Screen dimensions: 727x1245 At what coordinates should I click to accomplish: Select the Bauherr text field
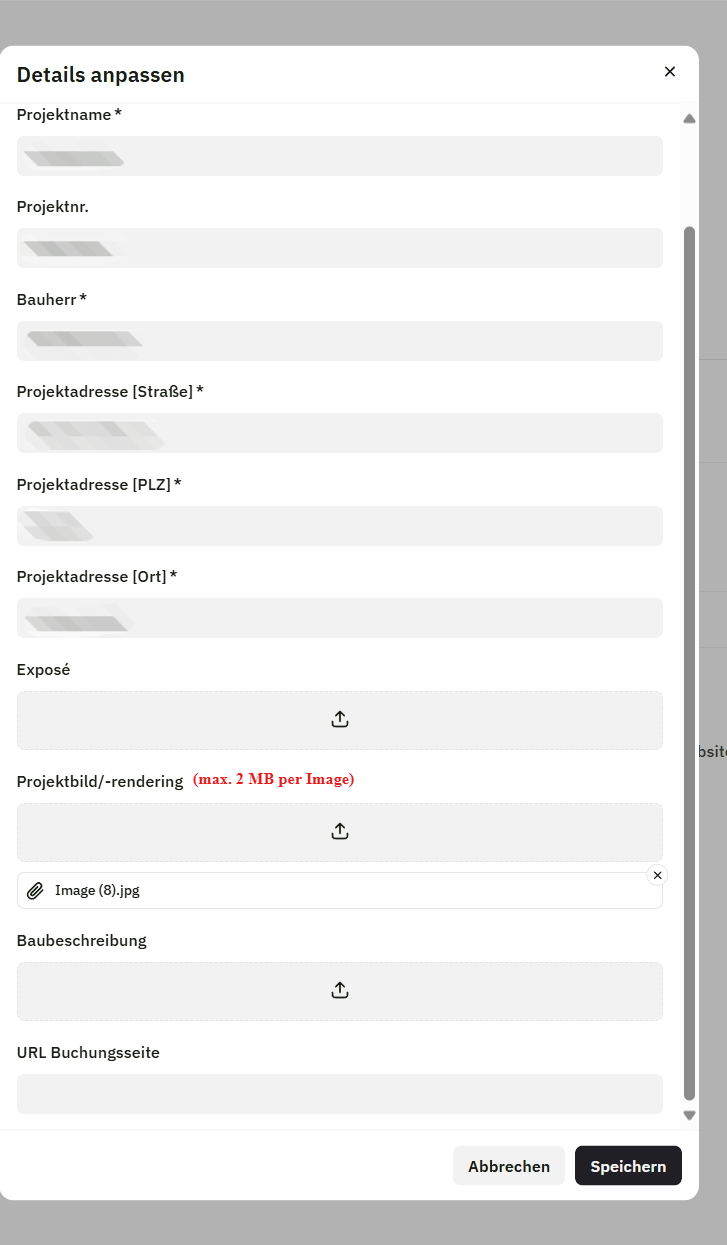[x=340, y=341]
